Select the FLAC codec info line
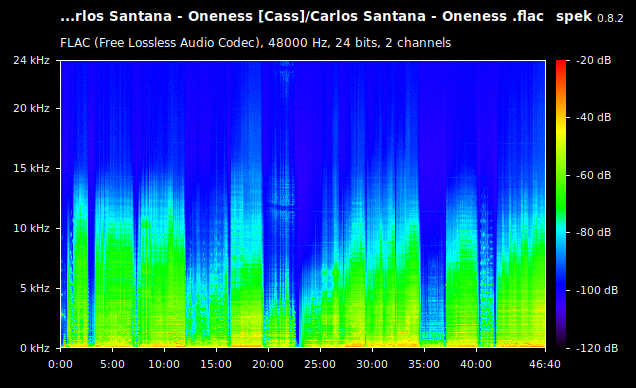 coord(256,43)
